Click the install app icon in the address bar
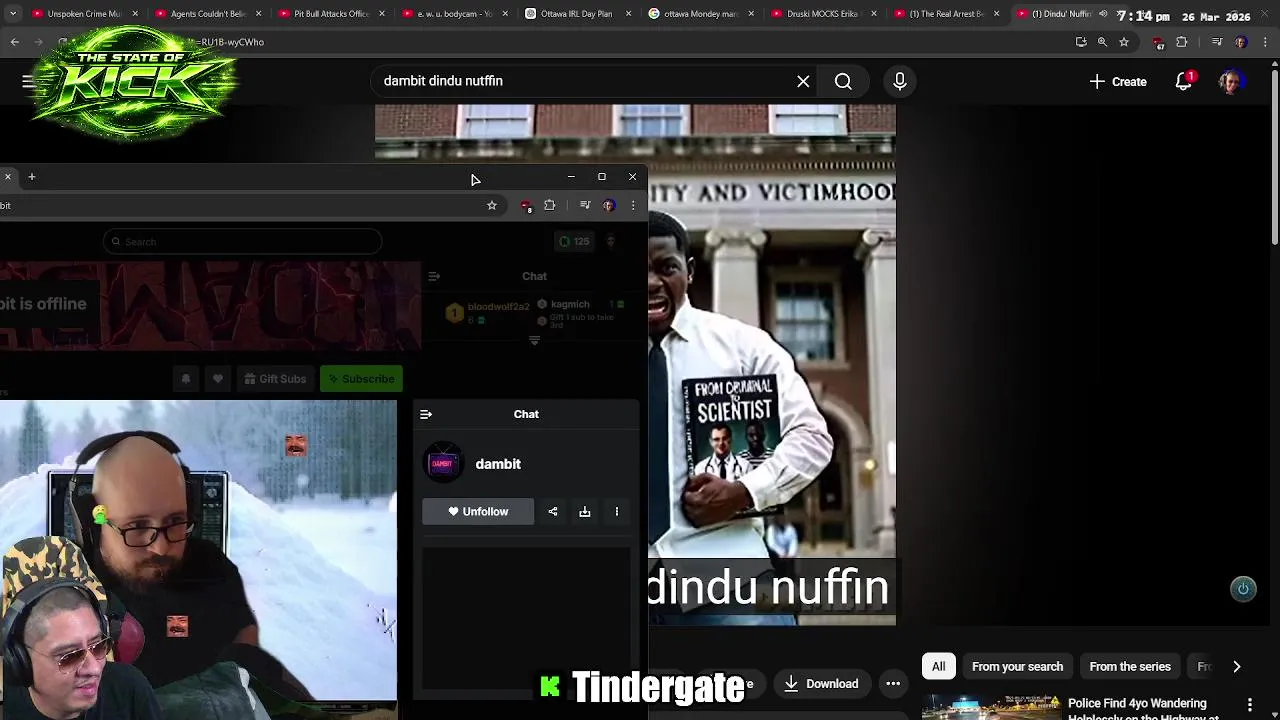 coord(1081,42)
